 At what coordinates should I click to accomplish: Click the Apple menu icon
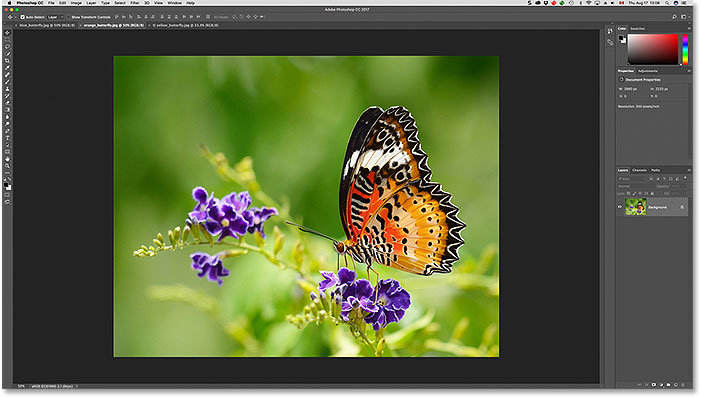[x=9, y=3]
